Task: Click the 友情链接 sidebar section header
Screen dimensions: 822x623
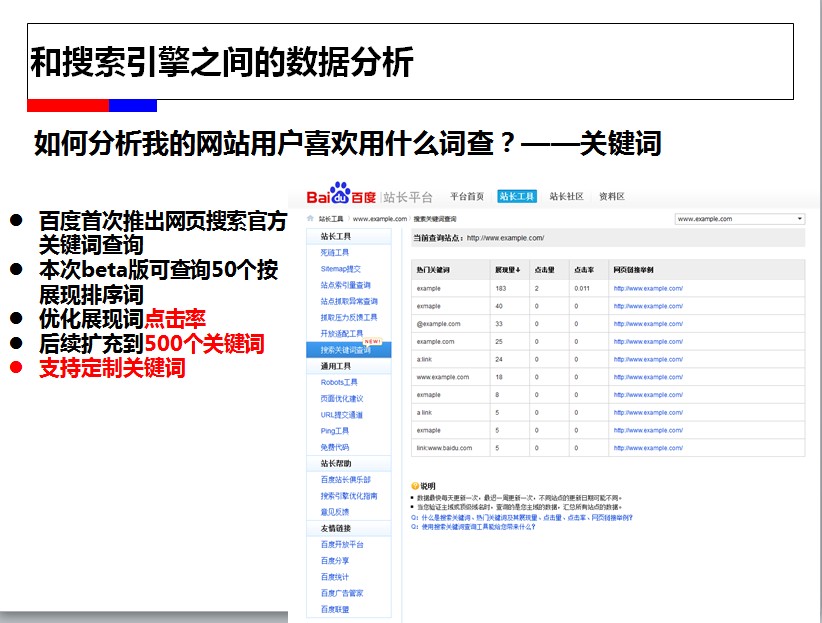Action: 349,528
